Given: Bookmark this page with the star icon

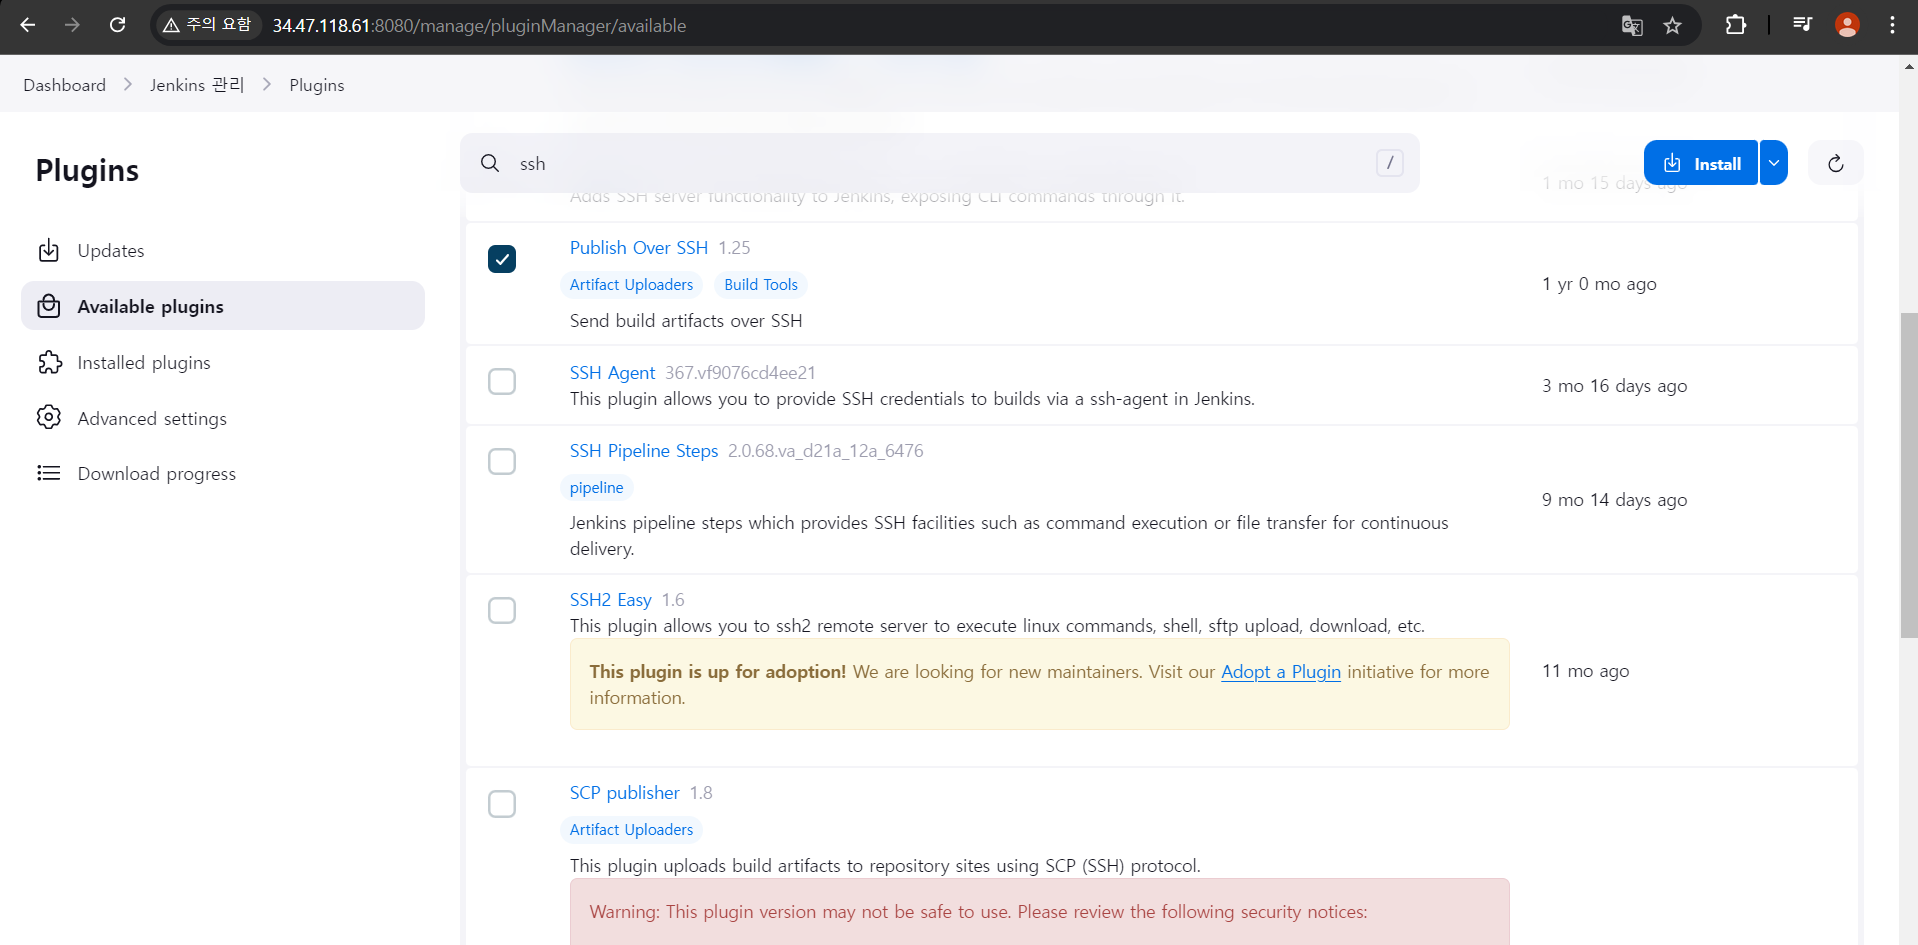Looking at the screenshot, I should pyautogui.click(x=1673, y=25).
